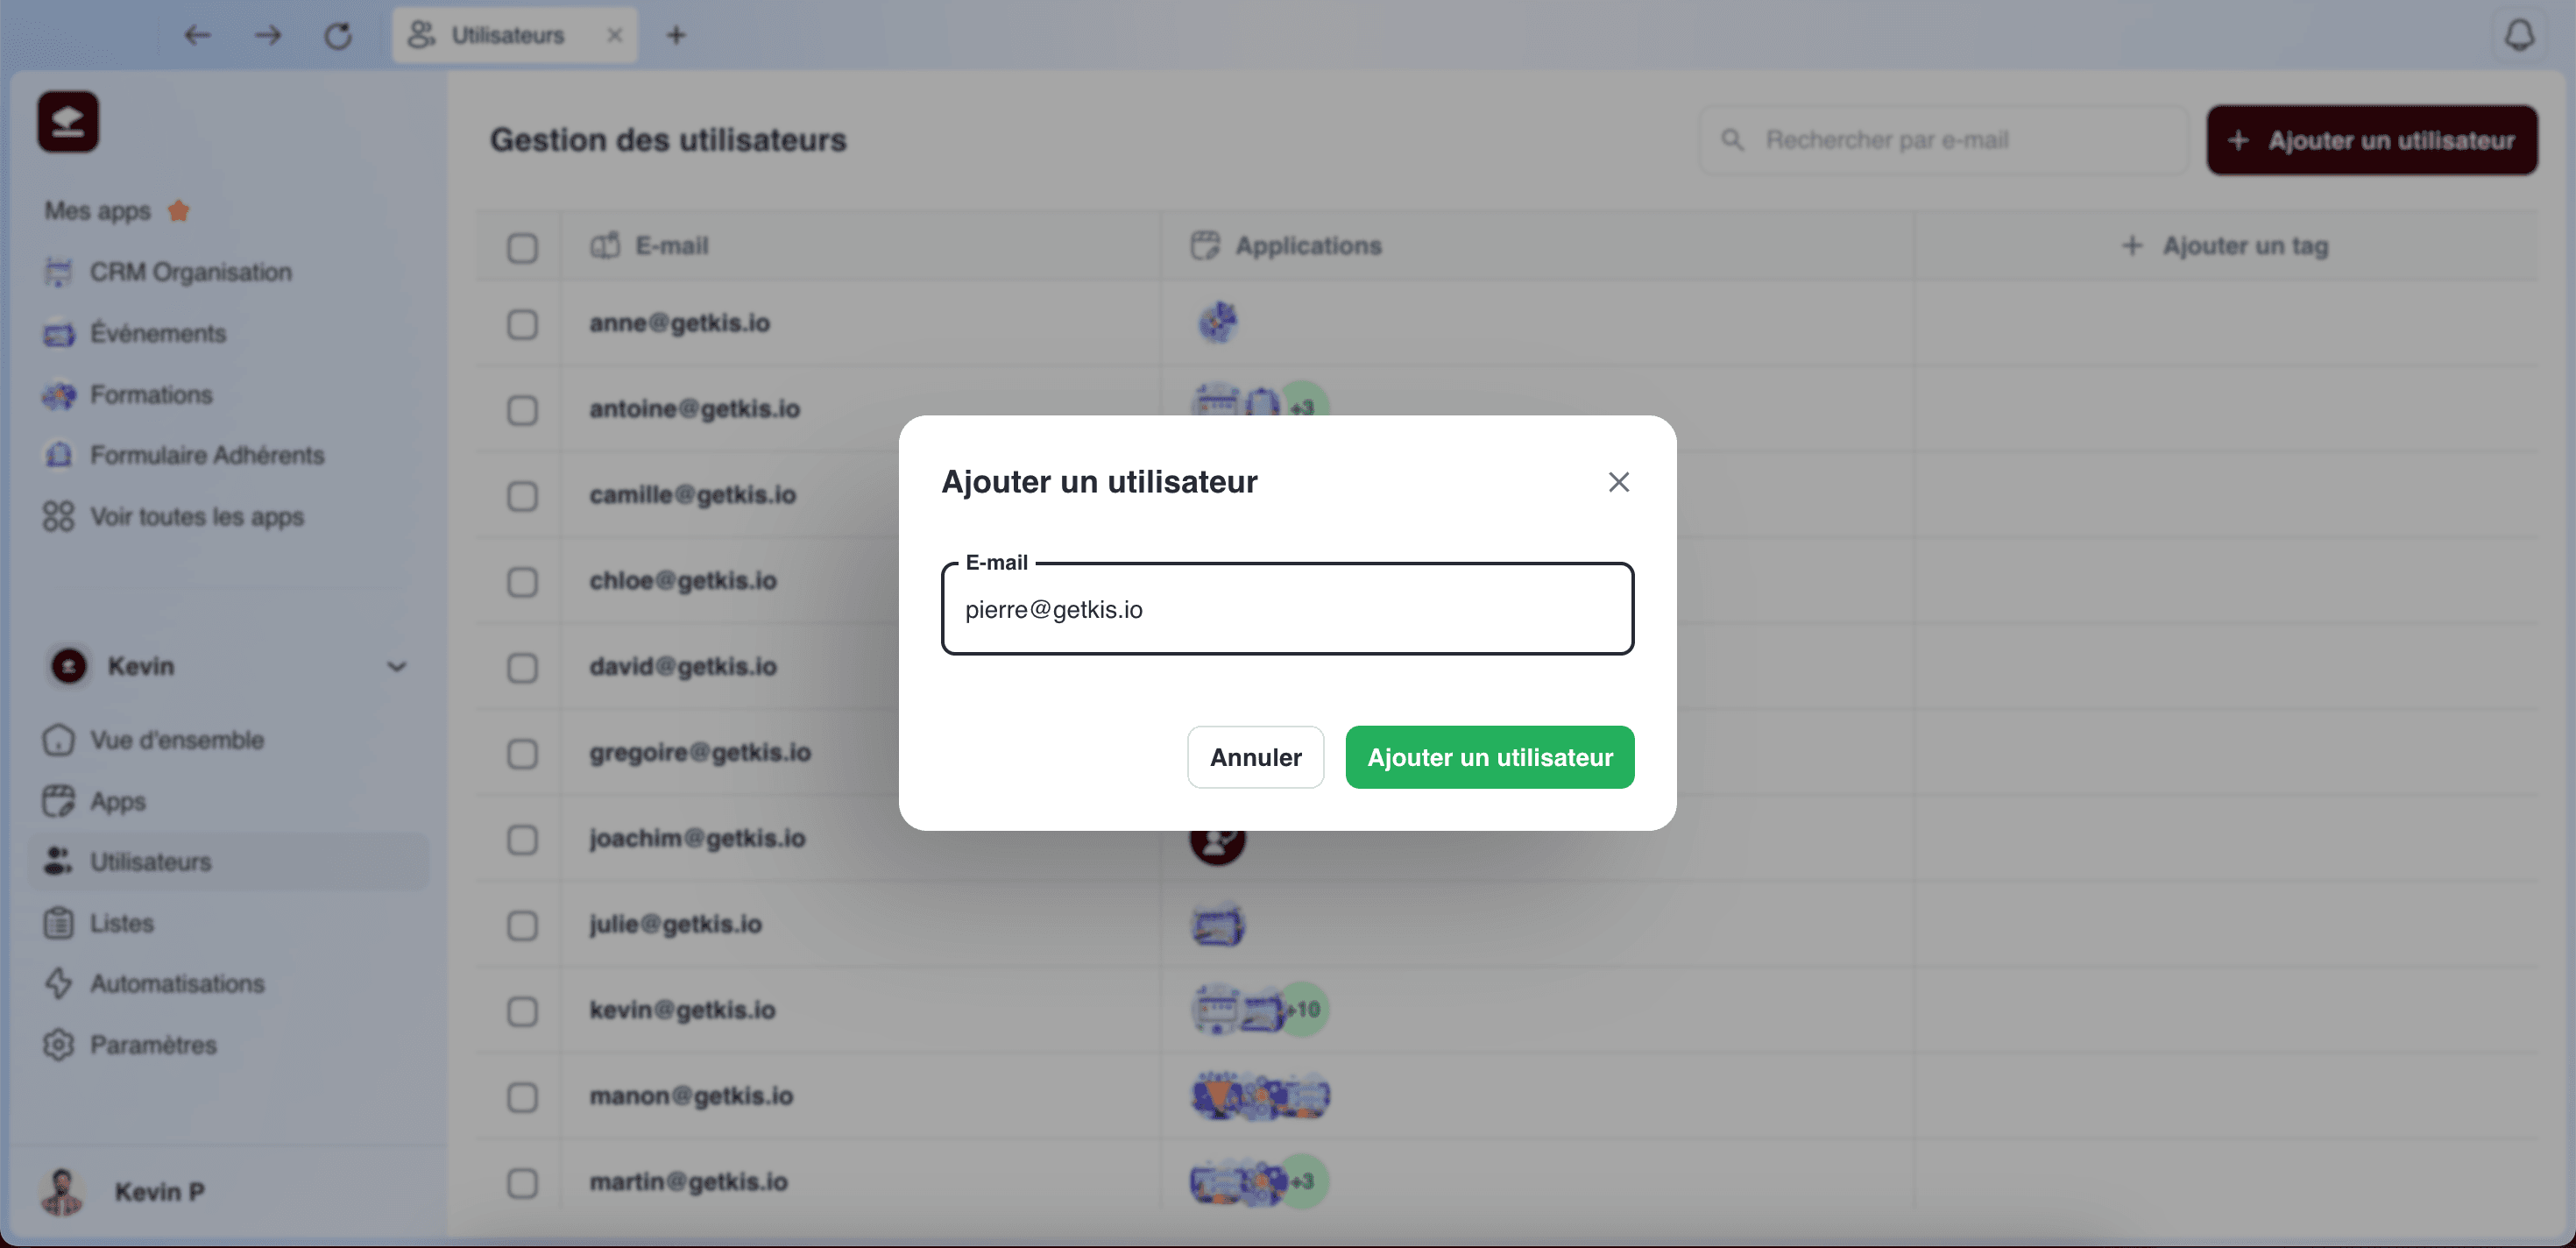The height and width of the screenshot is (1248, 2576).
Task: Open Formulaire Adhérents app
Action: click(x=184, y=455)
